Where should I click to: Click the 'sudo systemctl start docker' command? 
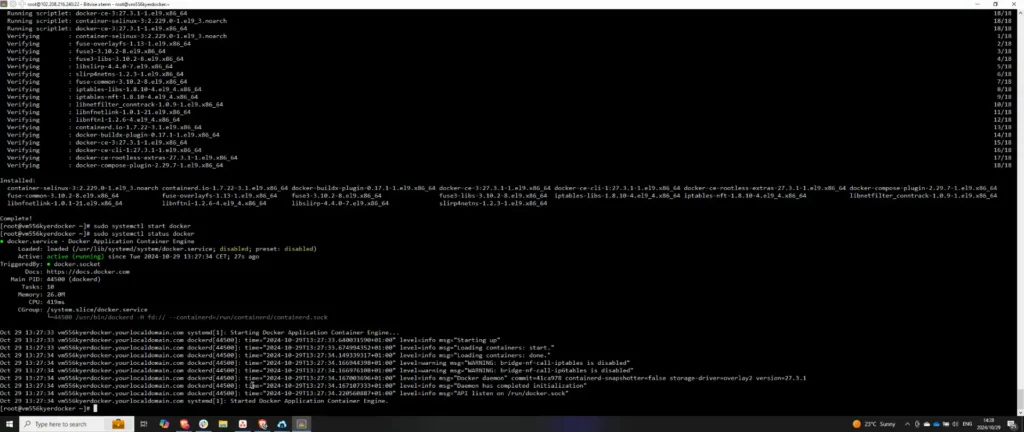[x=142, y=226]
